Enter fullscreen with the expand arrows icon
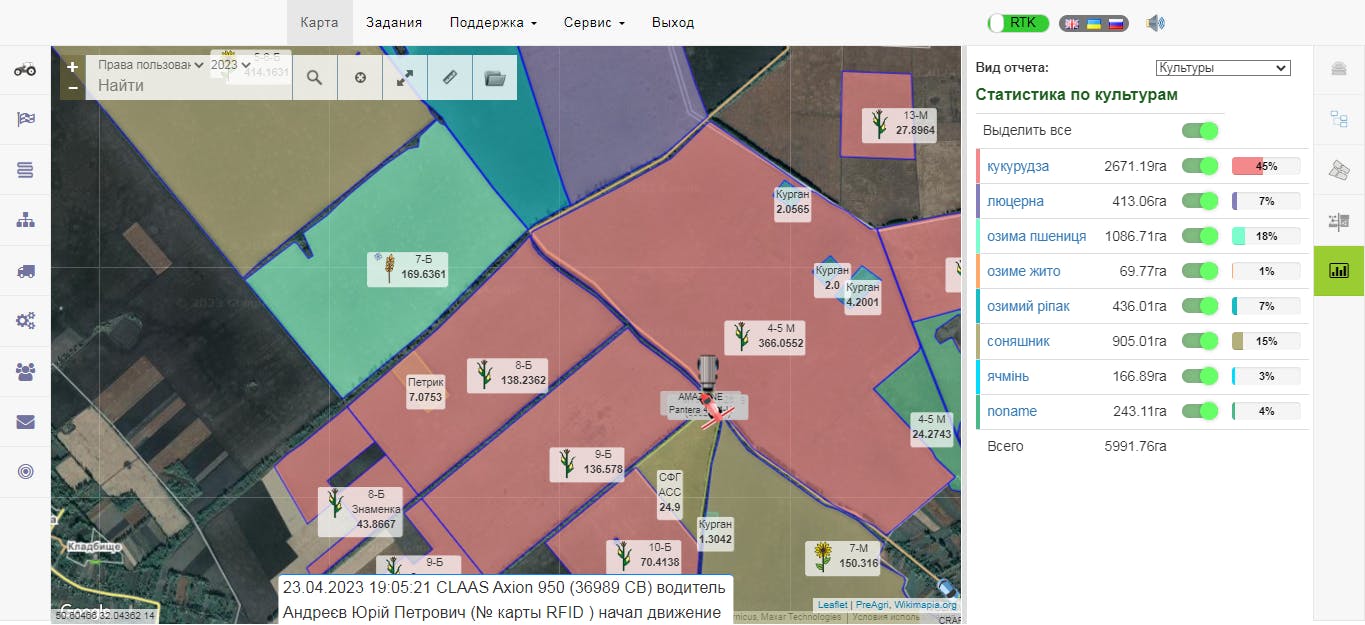1365x625 pixels. (x=405, y=77)
